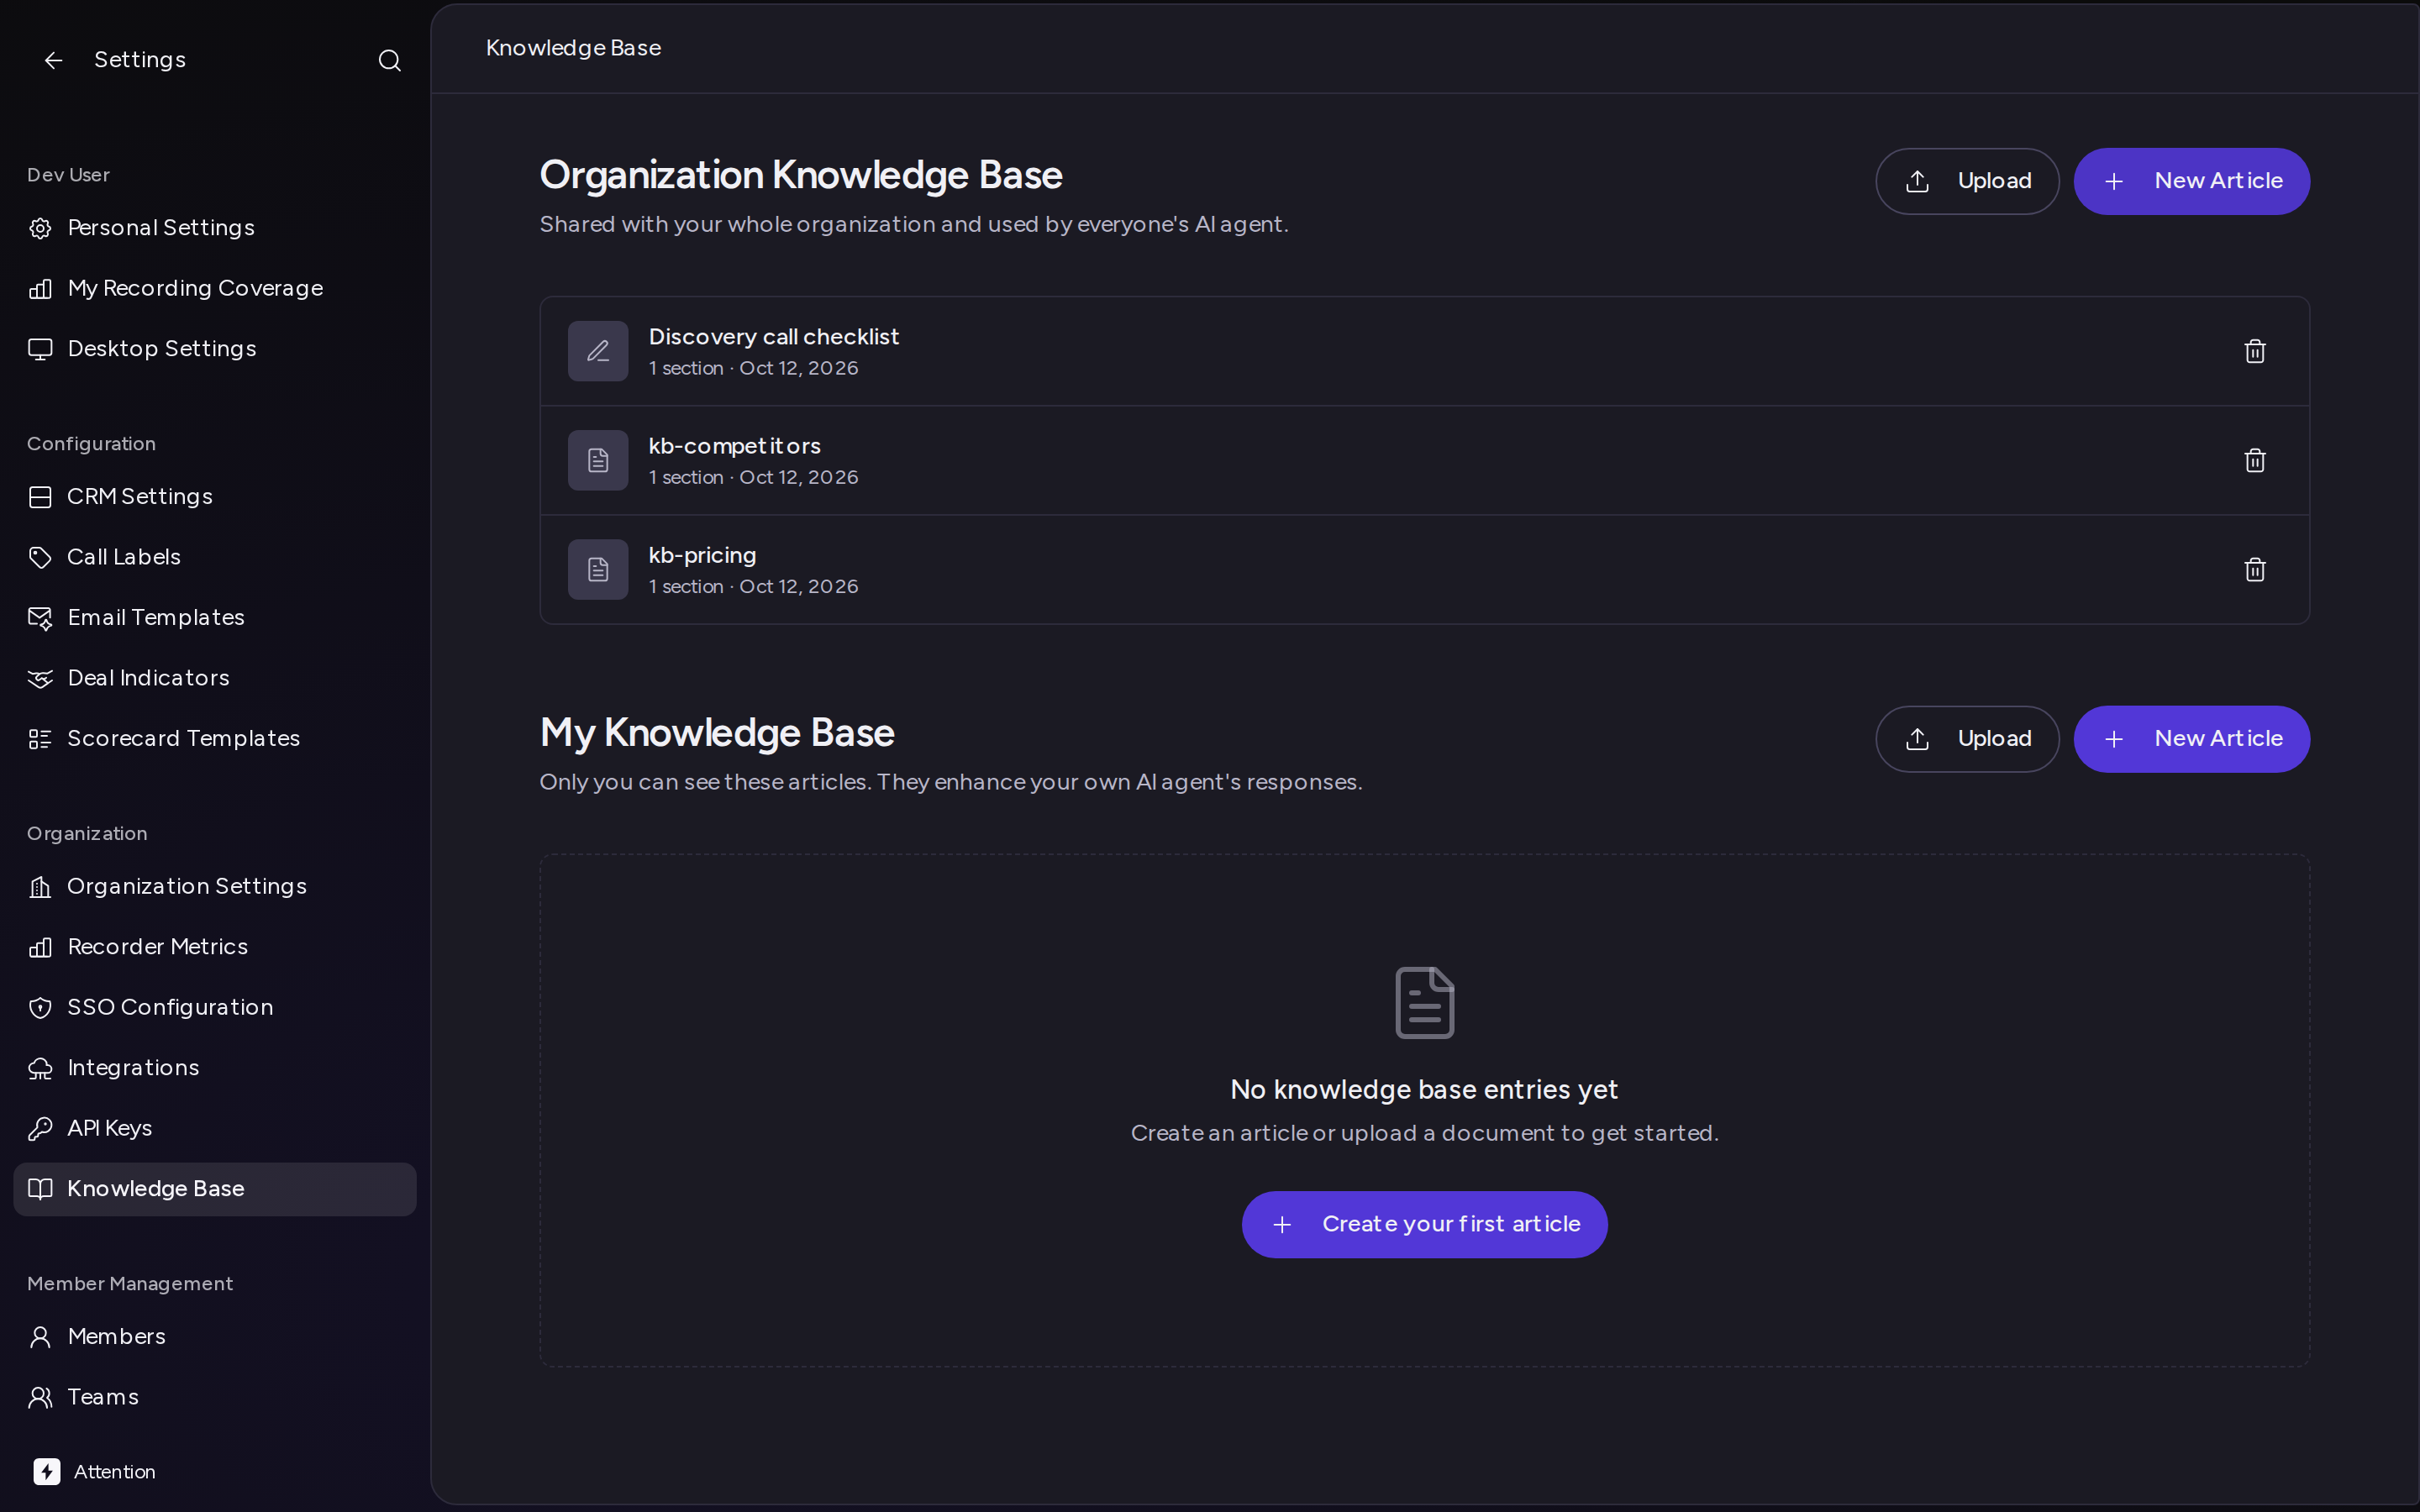Delete the Discovery call checklist article
Image resolution: width=2420 pixels, height=1512 pixels.
2254,351
